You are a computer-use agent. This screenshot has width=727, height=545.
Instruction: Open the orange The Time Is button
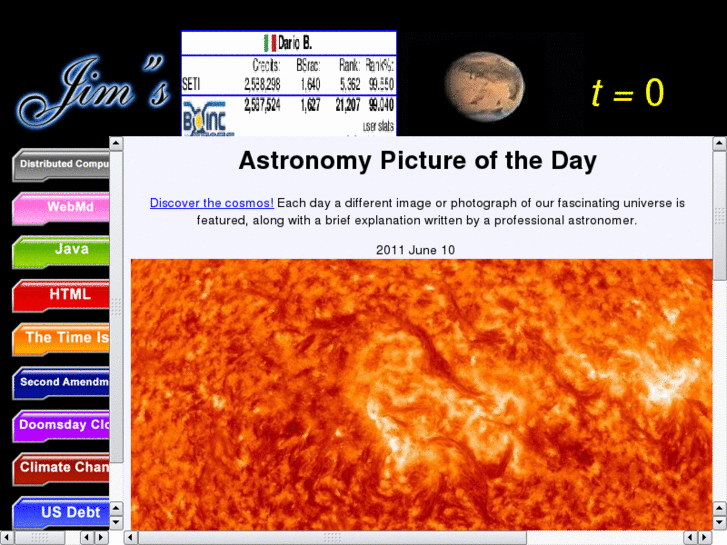60,339
